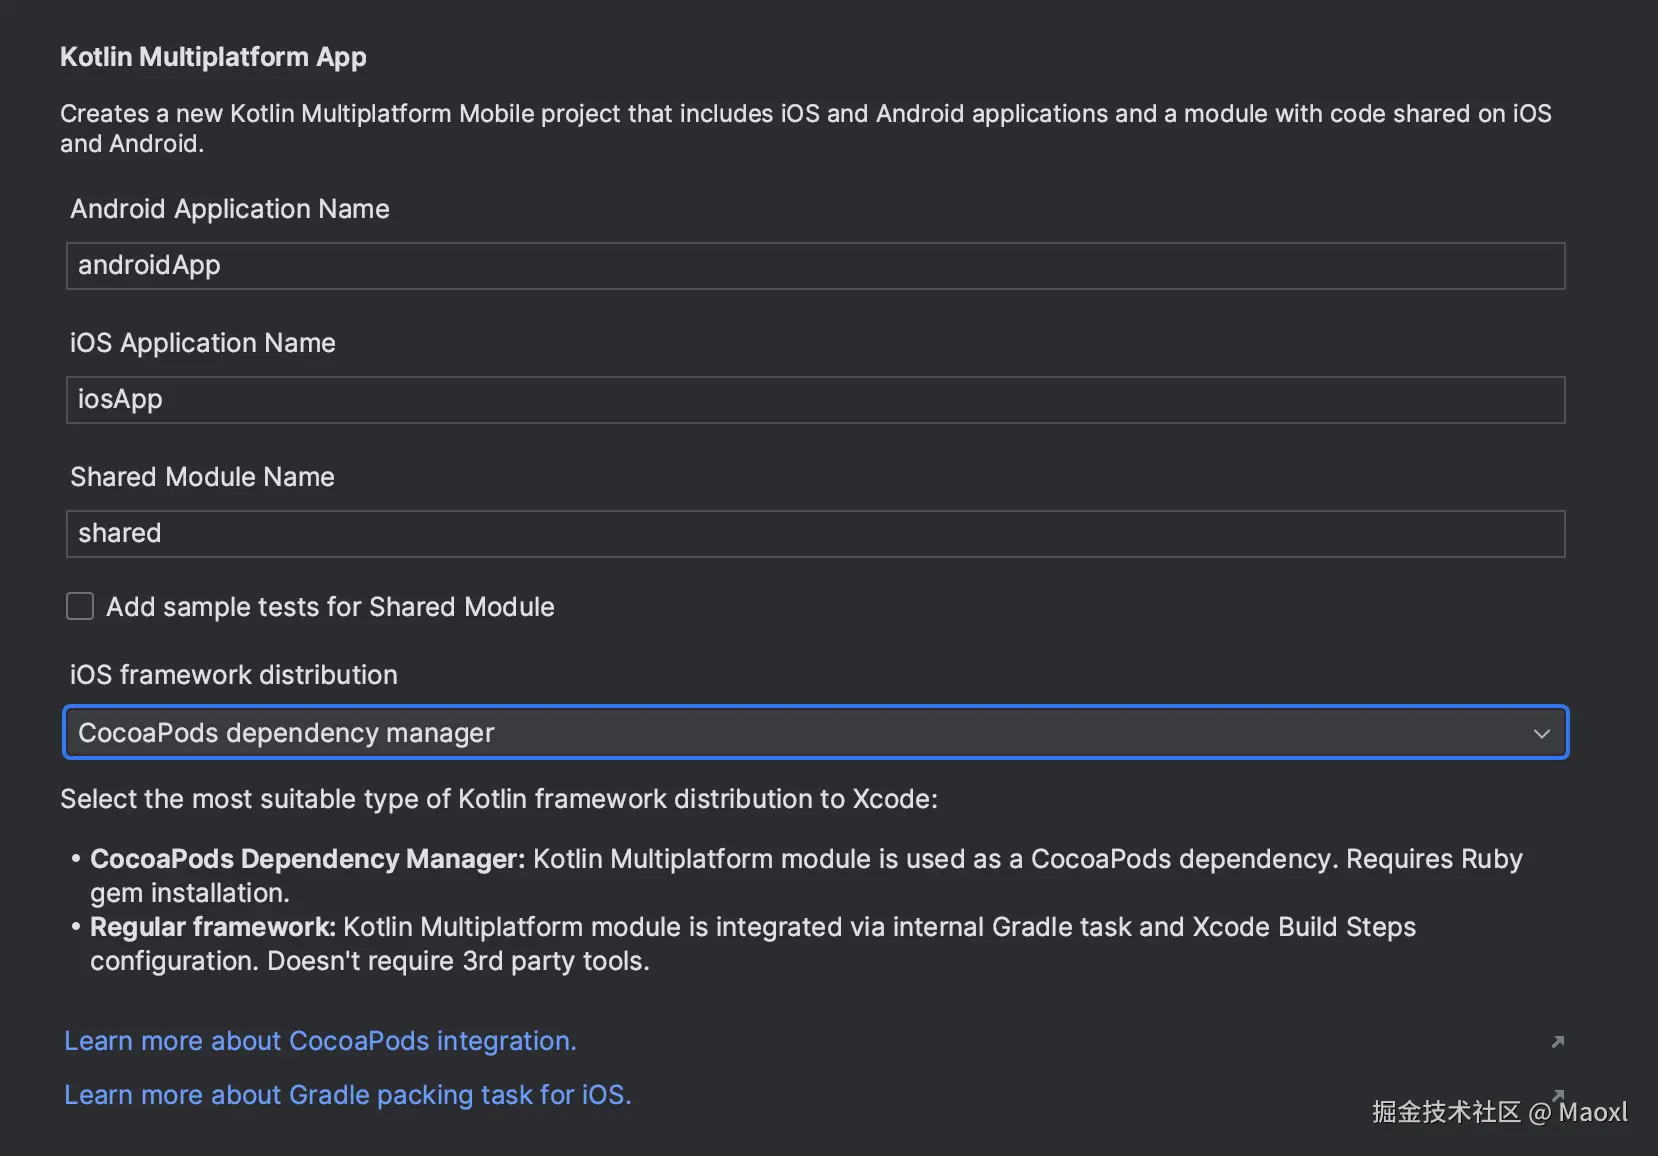Open 'Learn more about CocoaPods integration' link
1658x1156 pixels.
(x=320, y=1041)
